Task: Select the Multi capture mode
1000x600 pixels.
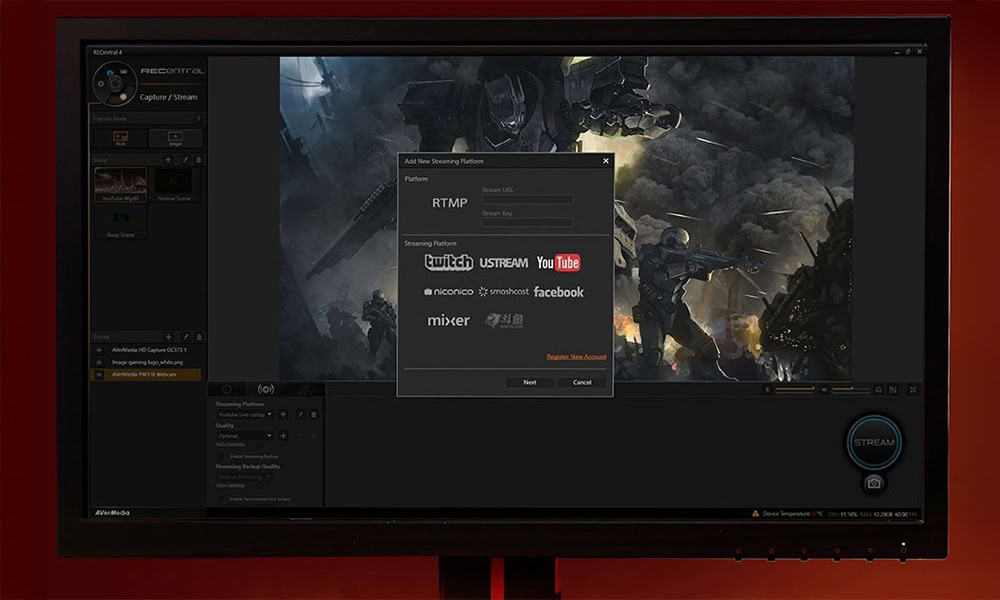Action: 121,139
